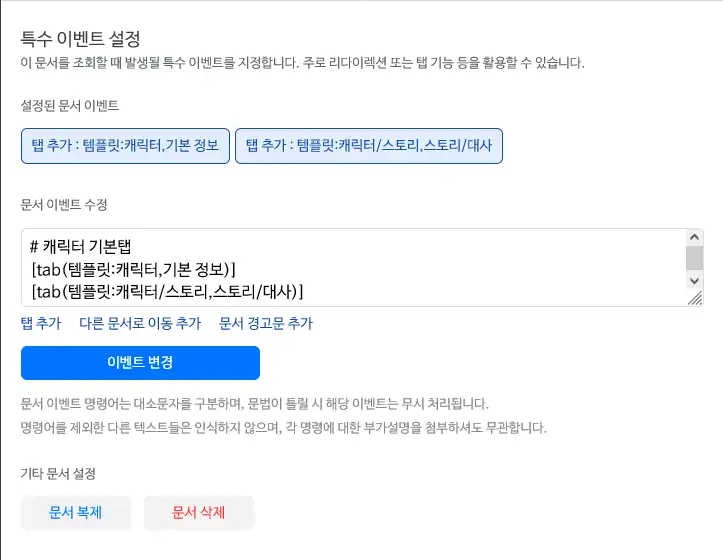Select the '템플릿:캐릭터/스토리,스토리/대사' tab event tag

click(x=369, y=145)
